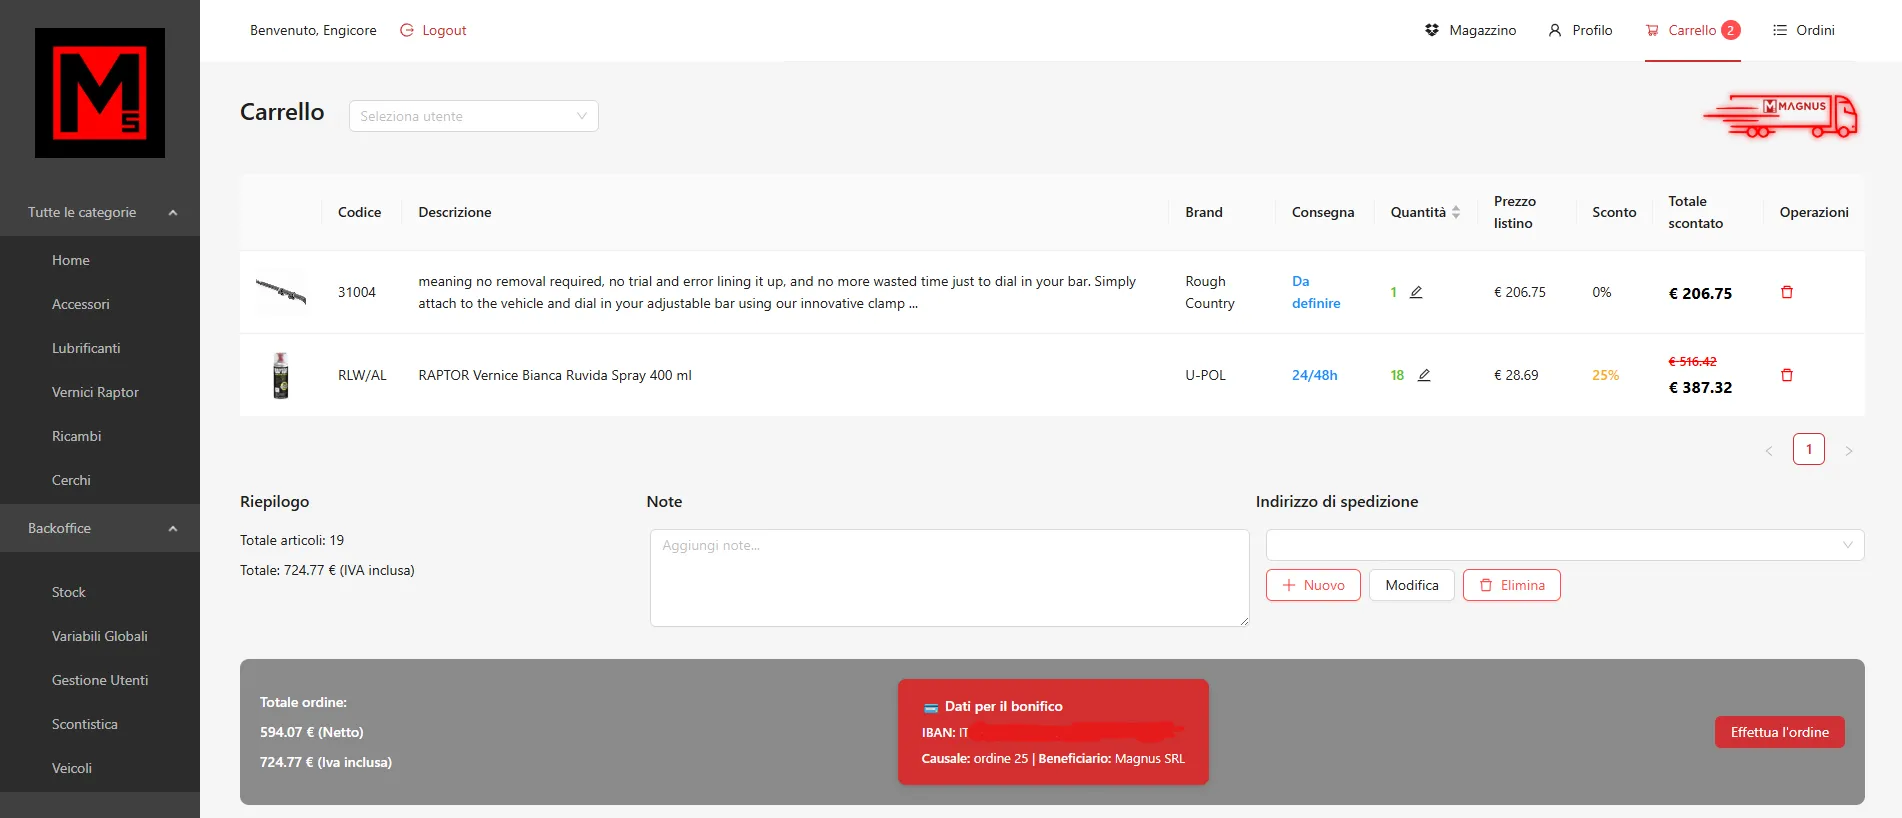Remove RAPTOR Vernice spray with trash icon
The width and height of the screenshot is (1902, 818).
(1786, 375)
